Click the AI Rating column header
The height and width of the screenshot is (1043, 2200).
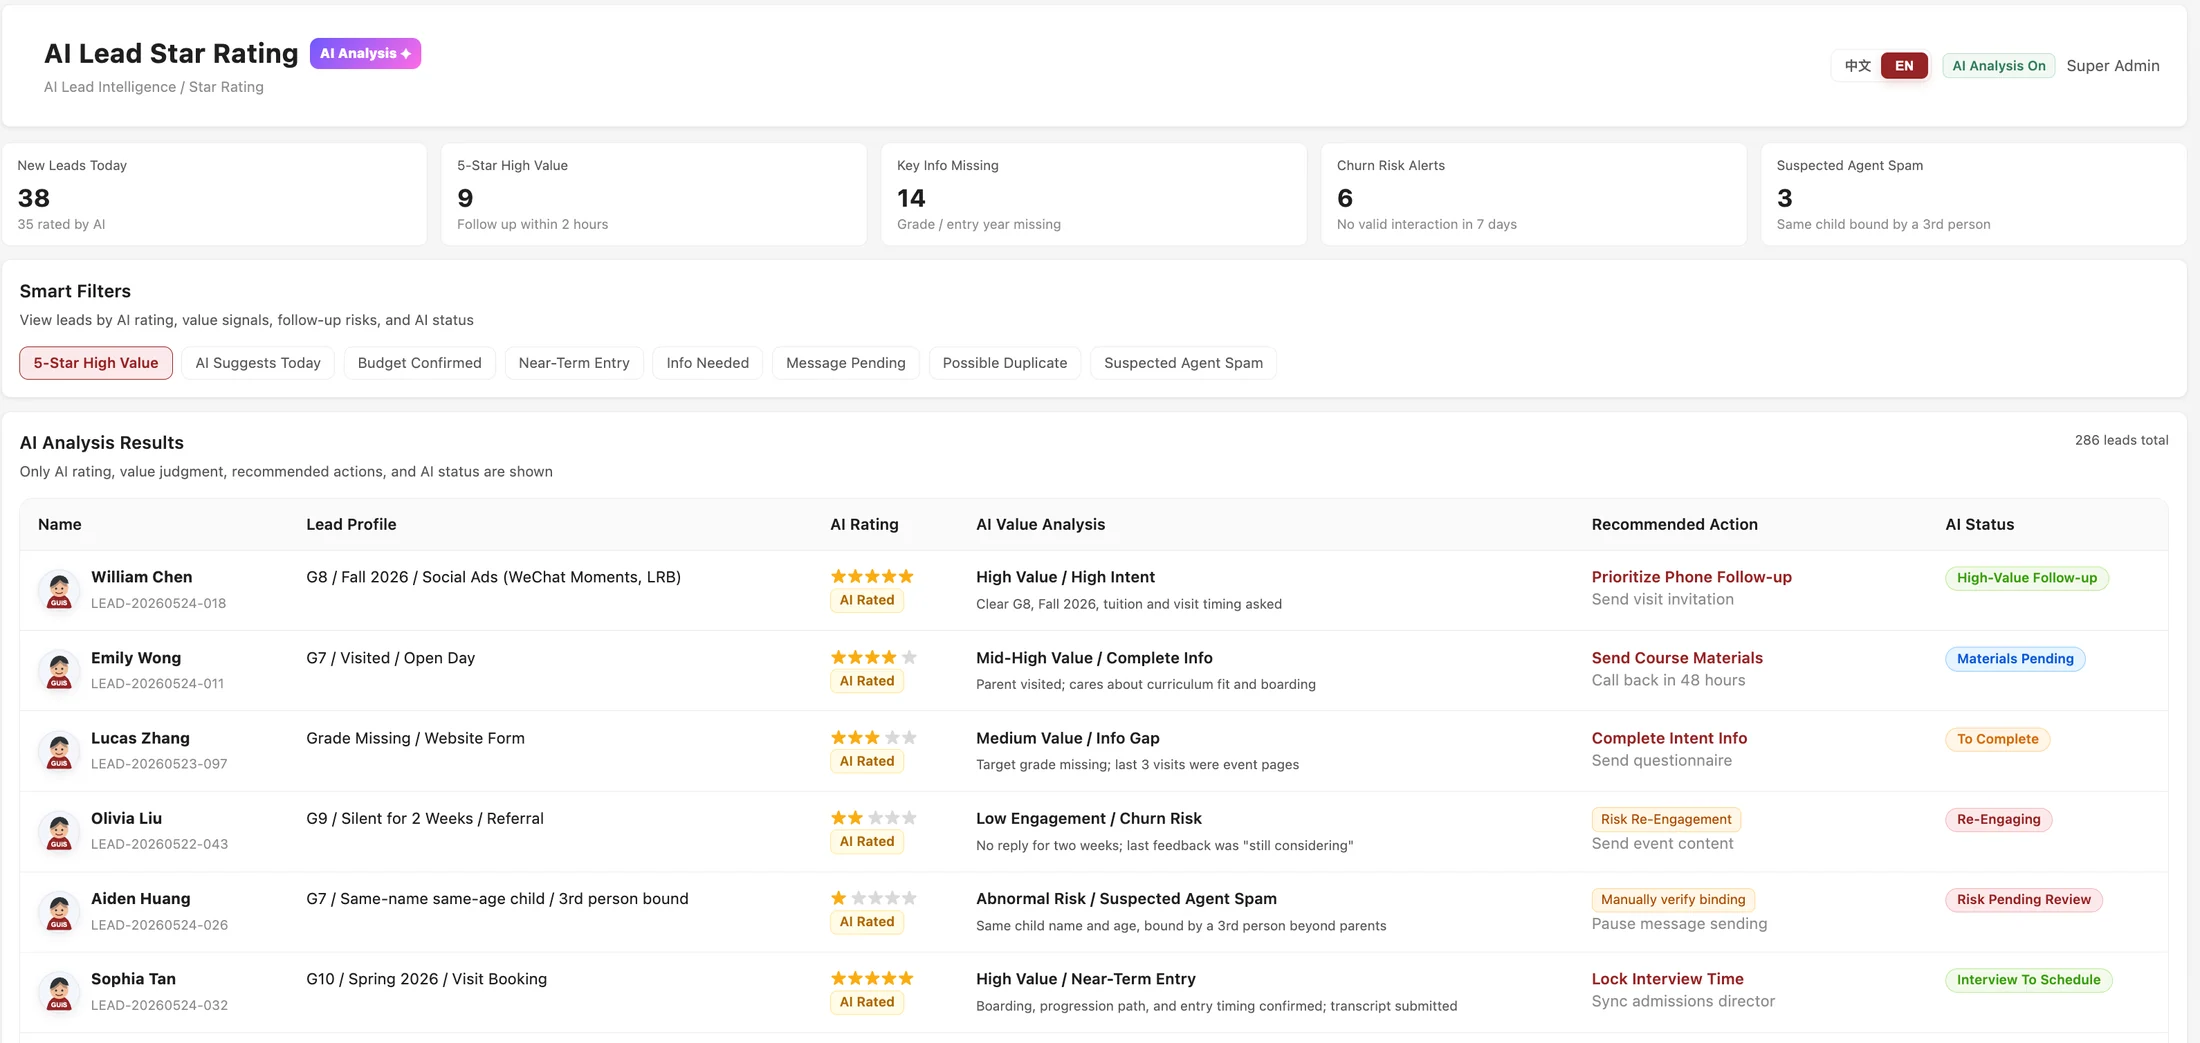point(864,524)
